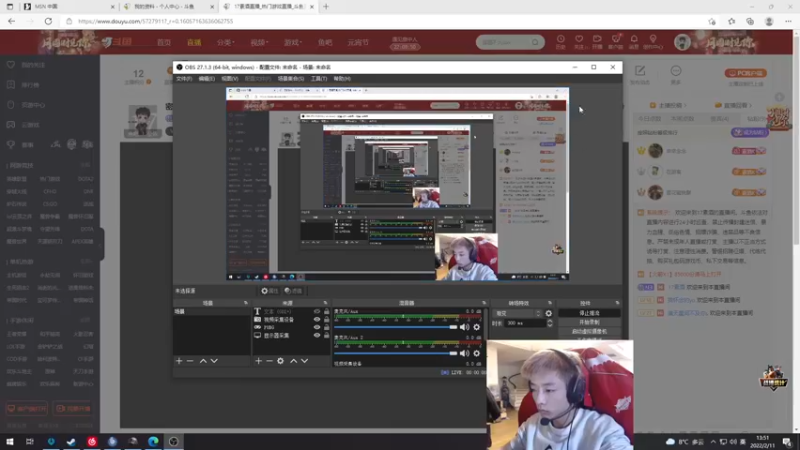Open second mixer channel settings gear

(477, 353)
